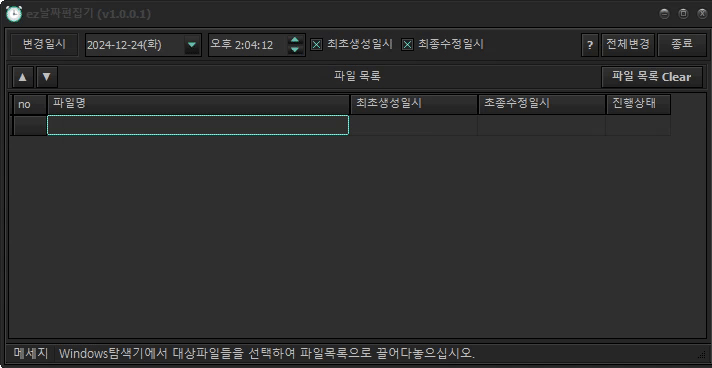Click the 전체변경 button
Image resolution: width=712 pixels, height=368 pixels.
point(628,45)
